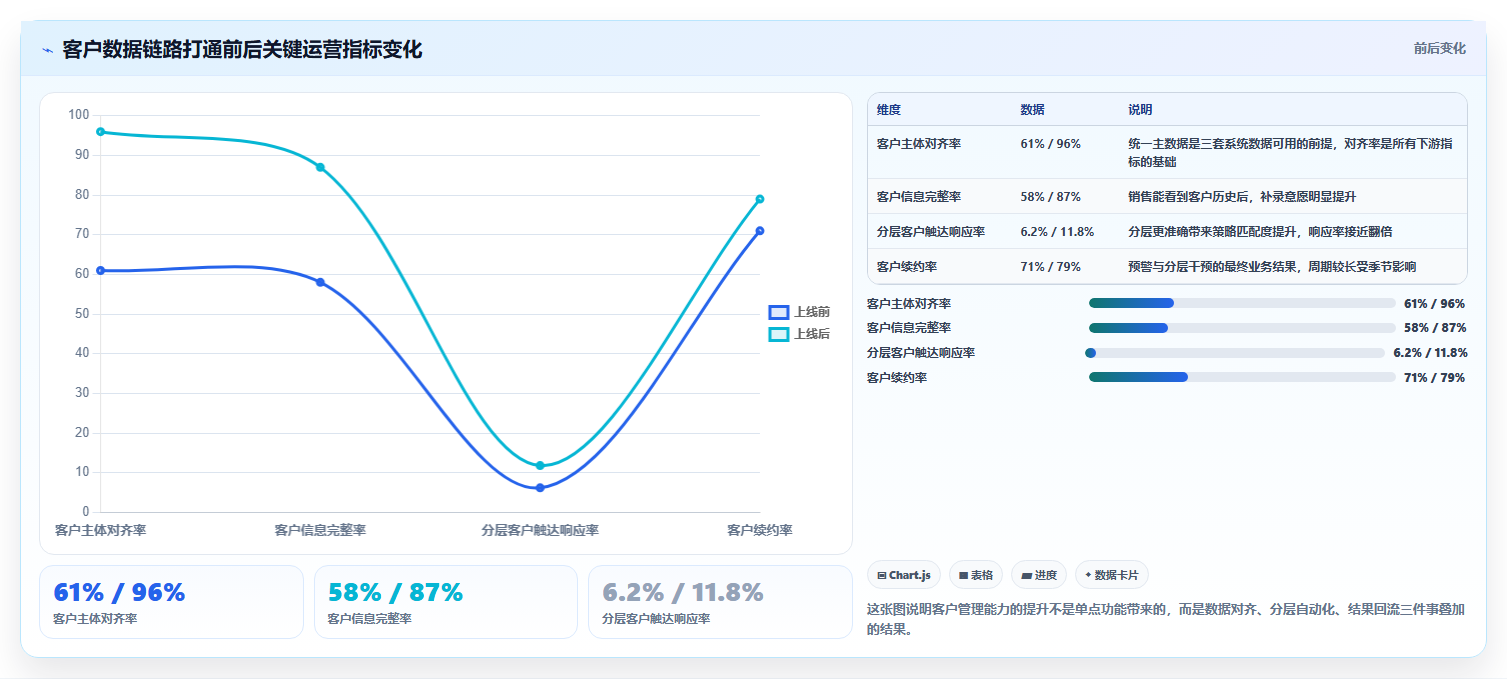The width and height of the screenshot is (1507, 679).
Task: Open the 58% / 87% data card
Action: pyautogui.click(x=446, y=602)
